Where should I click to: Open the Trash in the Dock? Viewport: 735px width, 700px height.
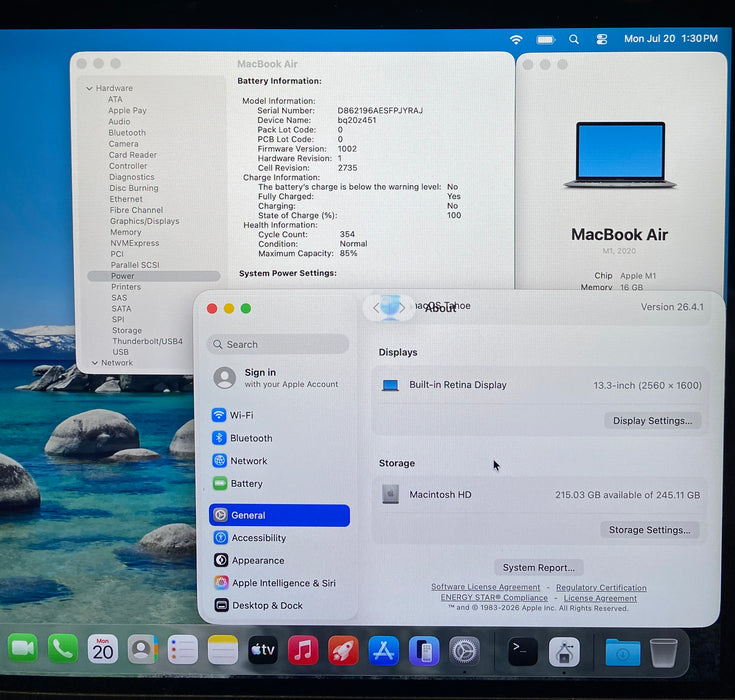[x=663, y=653]
